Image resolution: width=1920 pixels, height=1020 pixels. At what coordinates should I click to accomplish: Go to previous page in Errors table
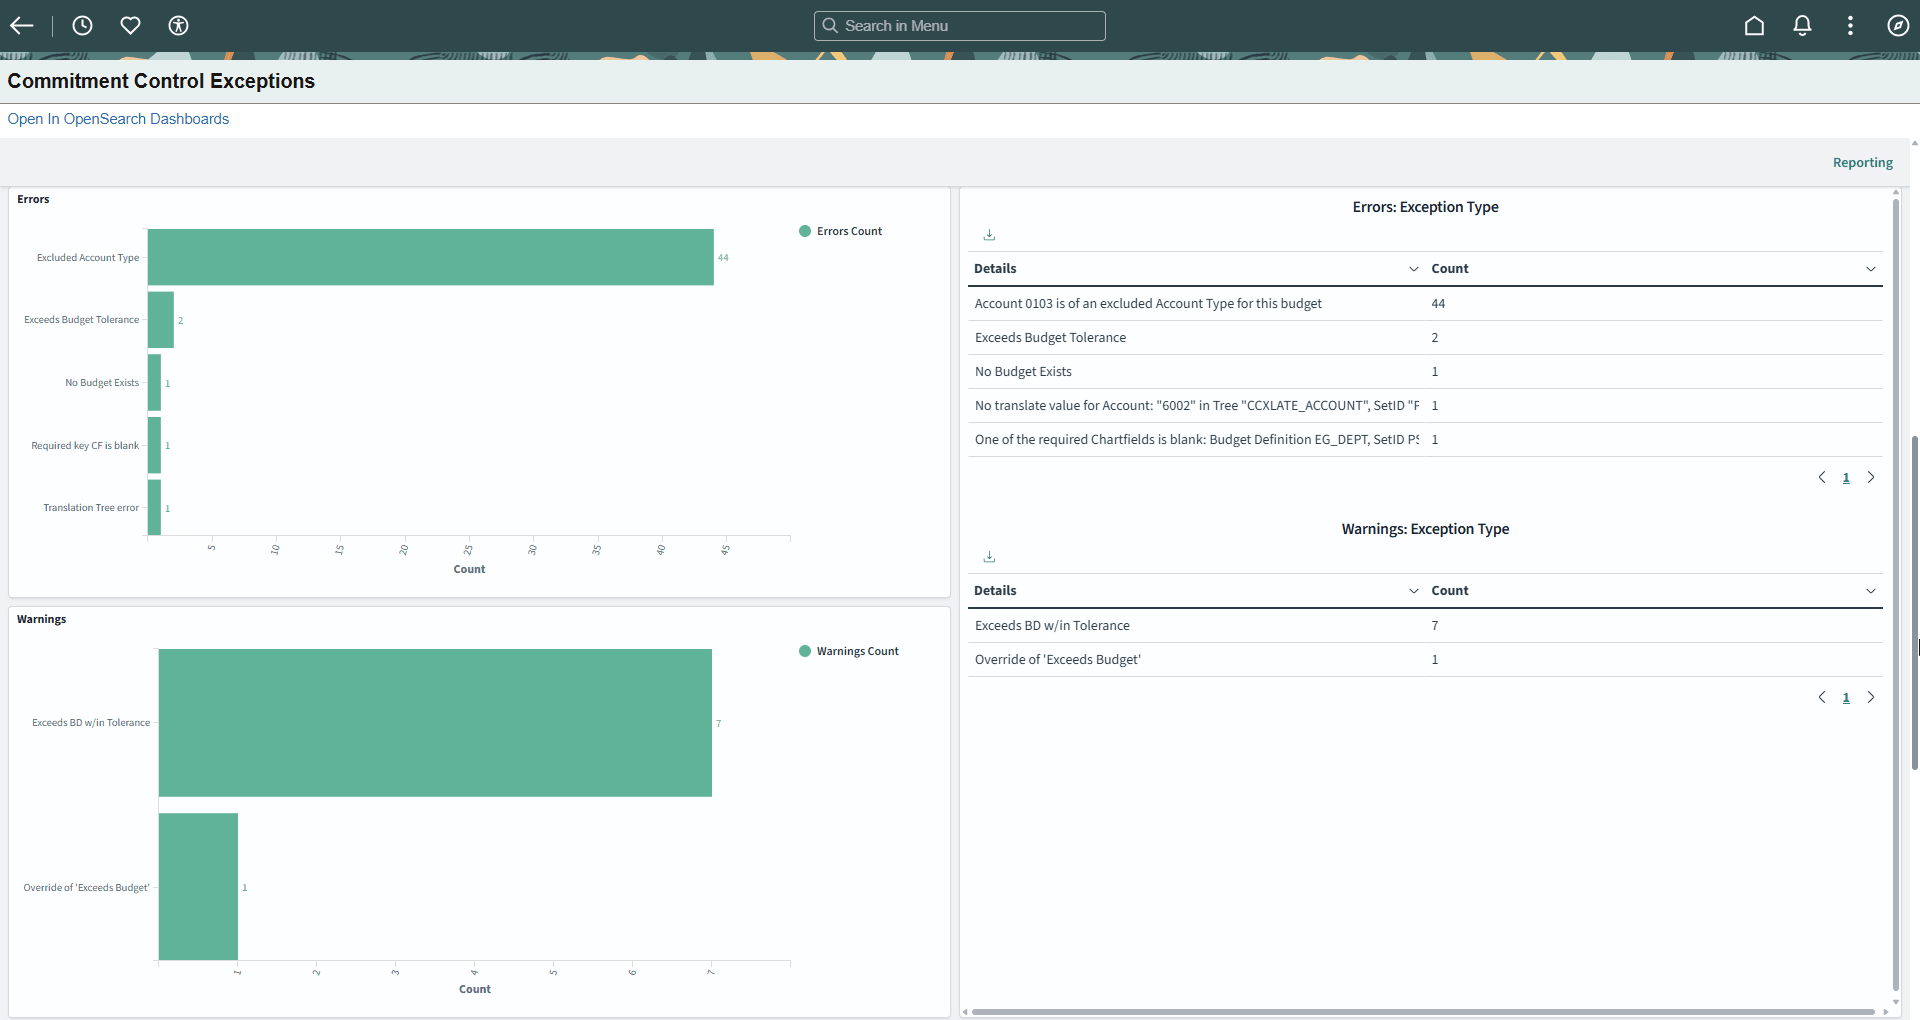(1822, 477)
